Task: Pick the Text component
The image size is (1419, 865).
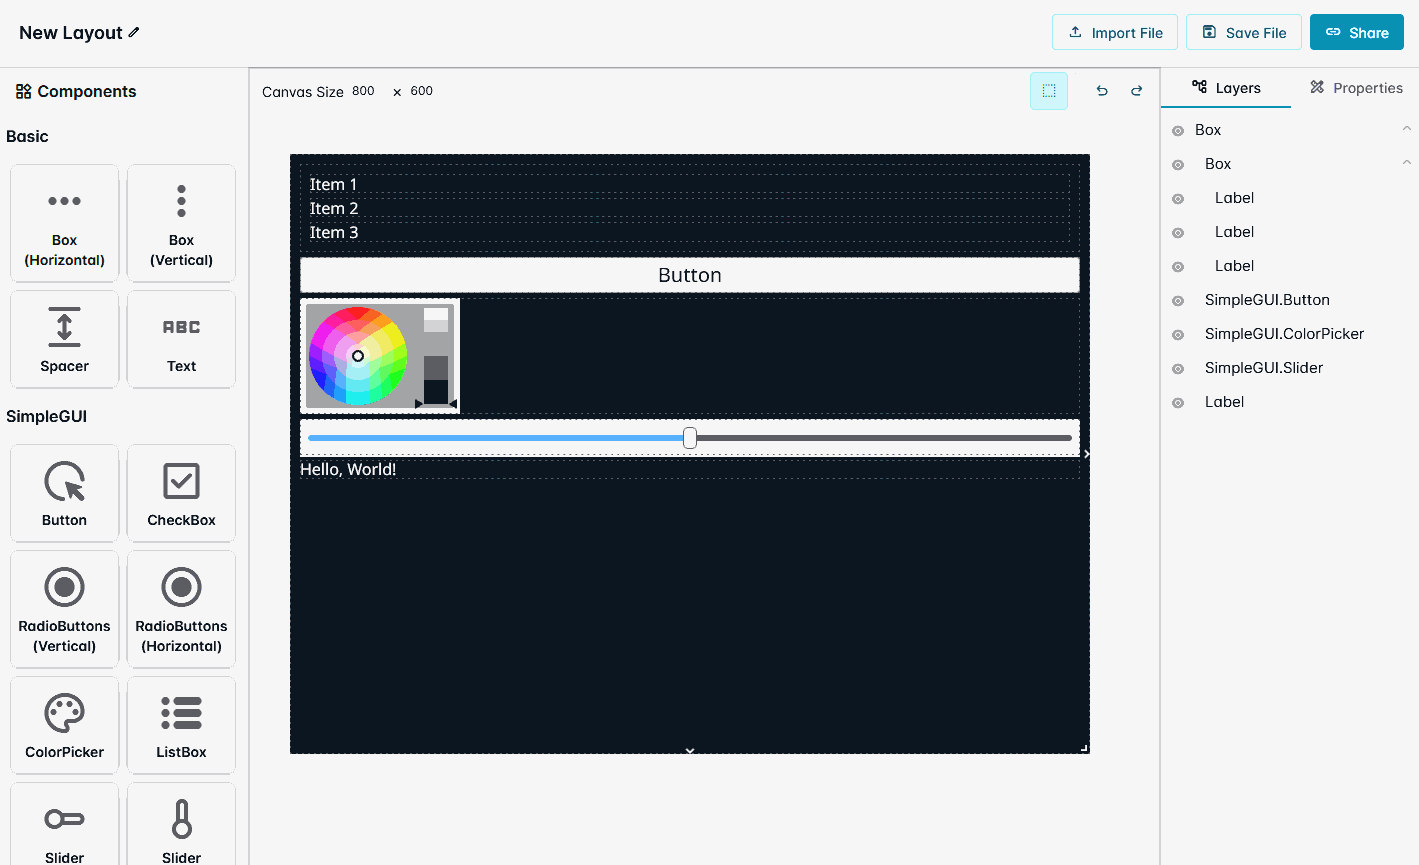Action: (x=181, y=339)
